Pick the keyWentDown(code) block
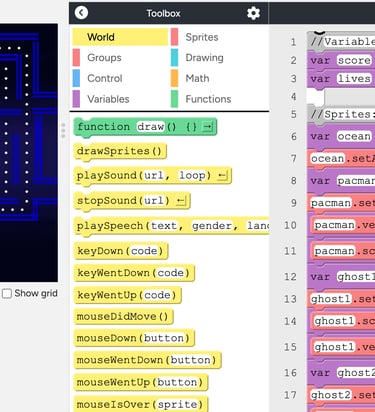This screenshot has height=412, width=375. [134, 273]
